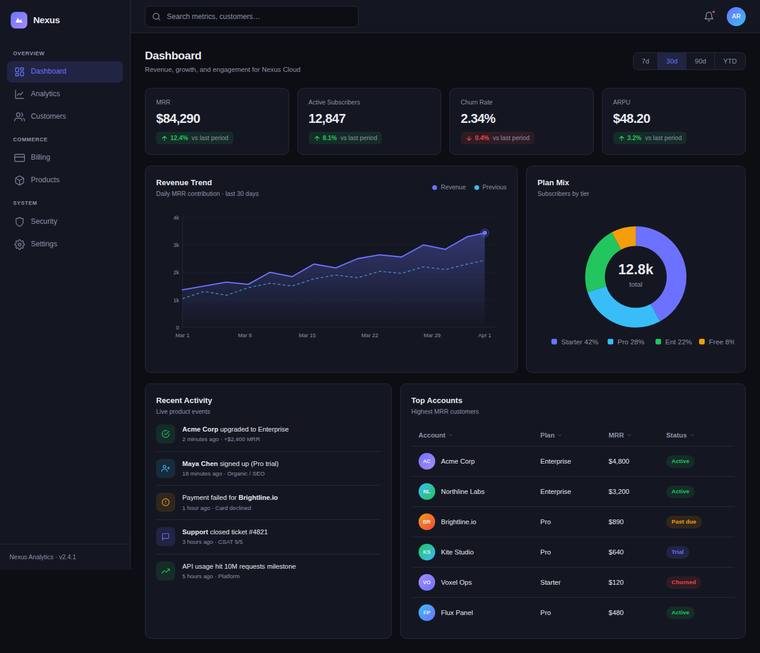Image resolution: width=760 pixels, height=653 pixels.
Task: Click the Churn Rate down-arrow badge
Action: [x=497, y=138]
